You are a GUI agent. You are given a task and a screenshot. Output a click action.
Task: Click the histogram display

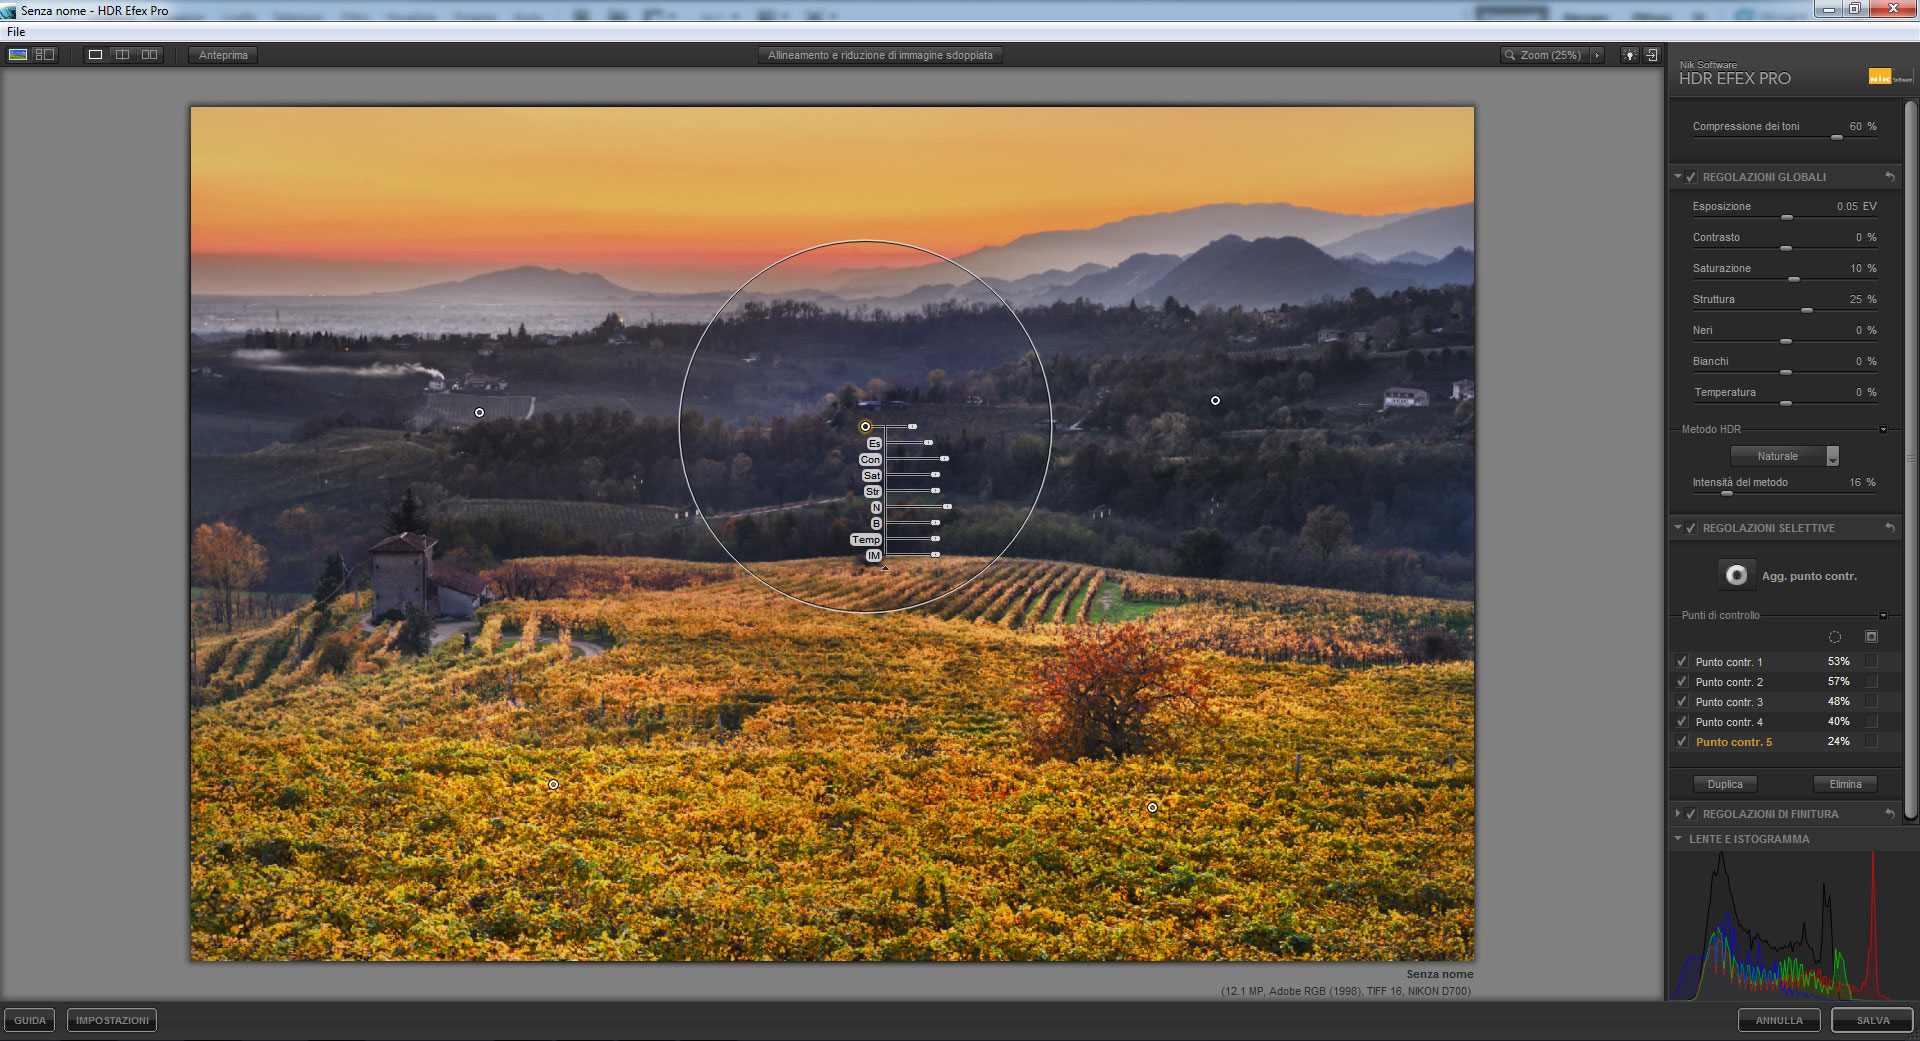pos(1785,925)
